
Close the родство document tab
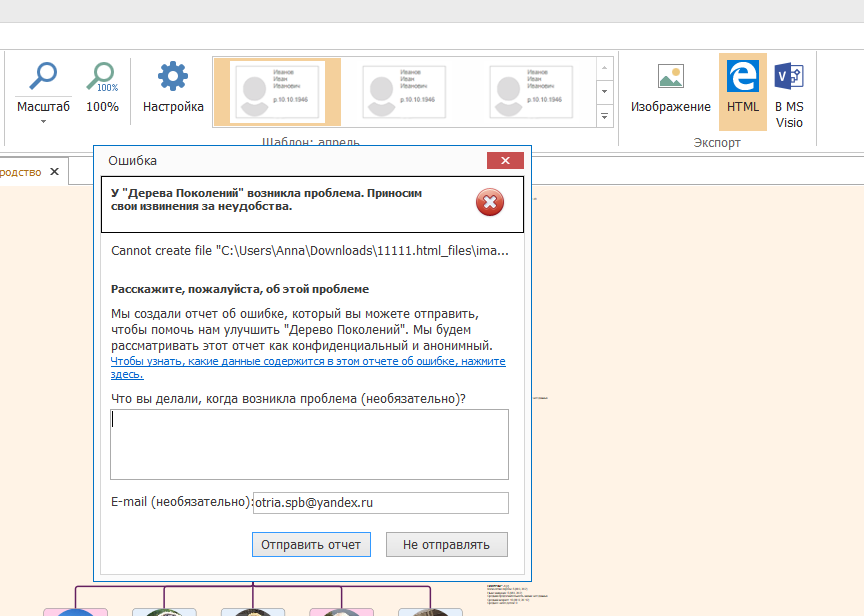click(55, 172)
